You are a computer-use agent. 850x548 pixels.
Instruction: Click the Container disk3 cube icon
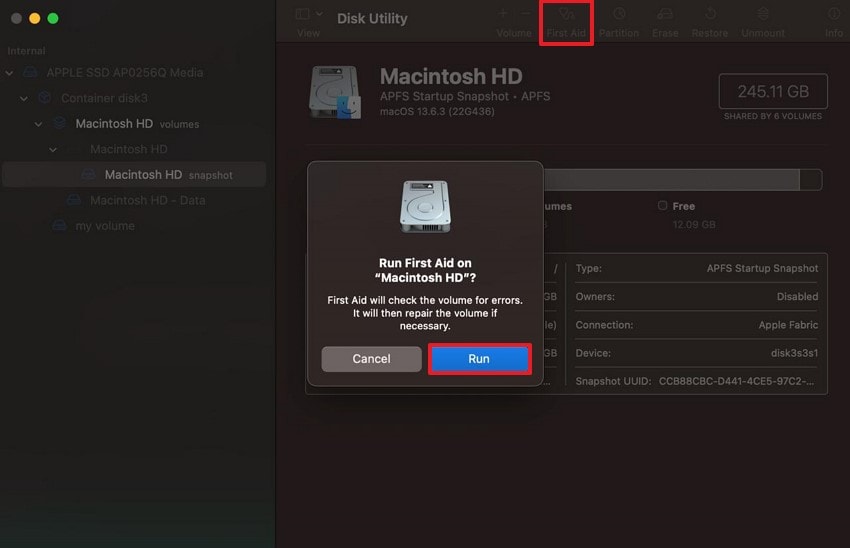click(x=44, y=98)
